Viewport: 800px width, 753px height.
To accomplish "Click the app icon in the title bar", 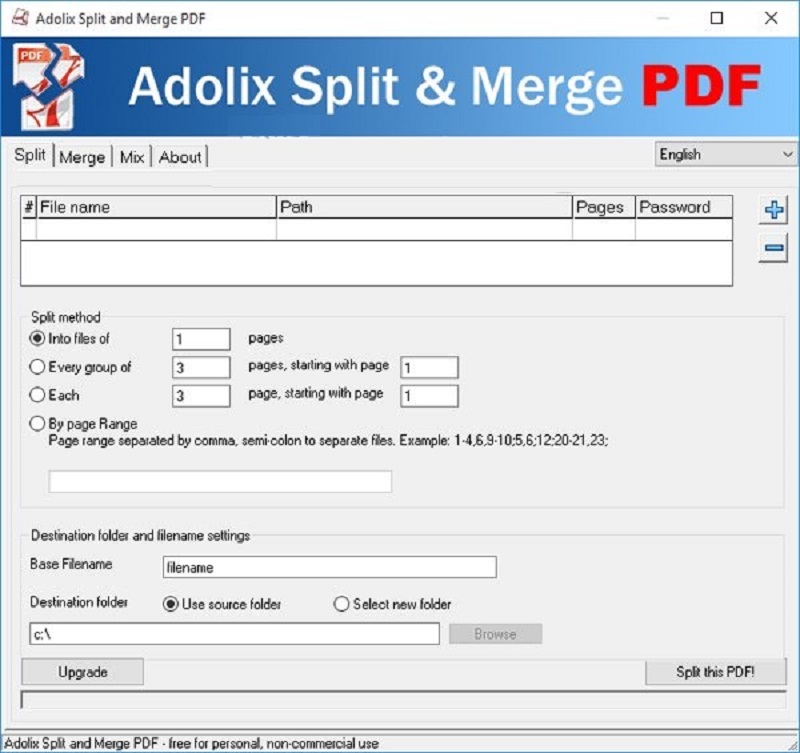I will click(20, 18).
